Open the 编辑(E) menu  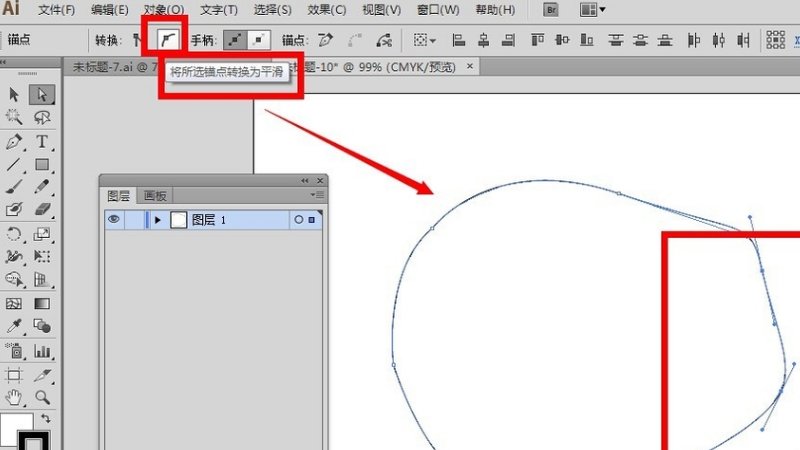[110, 10]
